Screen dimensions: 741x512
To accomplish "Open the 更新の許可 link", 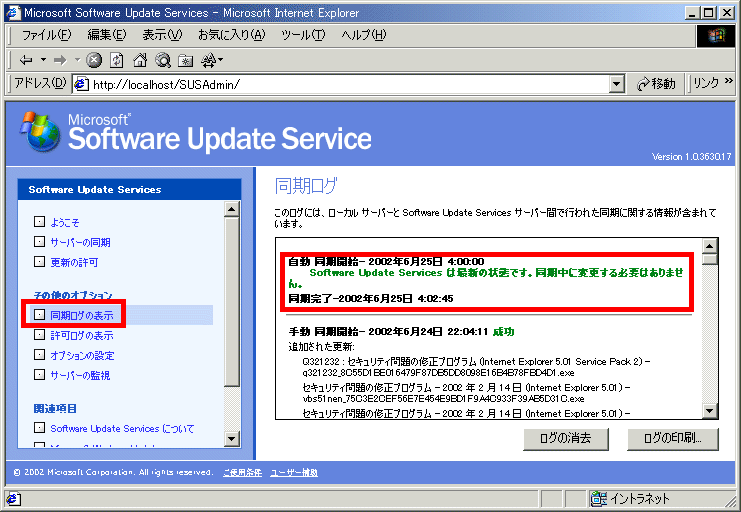I will click(74, 262).
